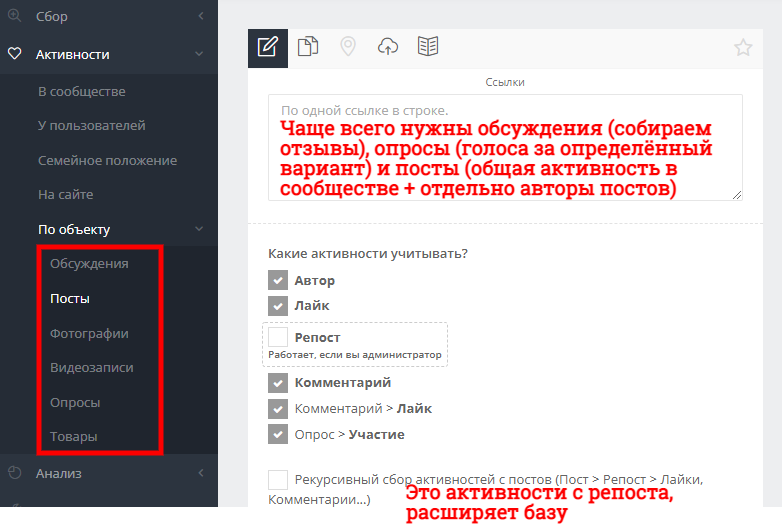Open В сообществе menu item
Image resolution: width=782 pixels, height=524 pixels.
tap(82, 92)
